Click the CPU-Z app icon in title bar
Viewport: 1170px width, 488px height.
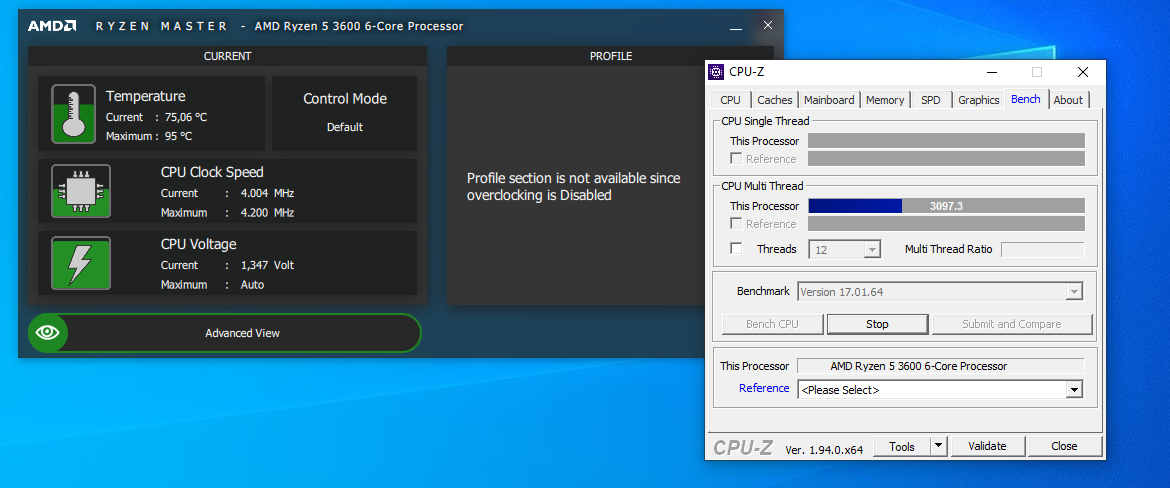coord(716,72)
